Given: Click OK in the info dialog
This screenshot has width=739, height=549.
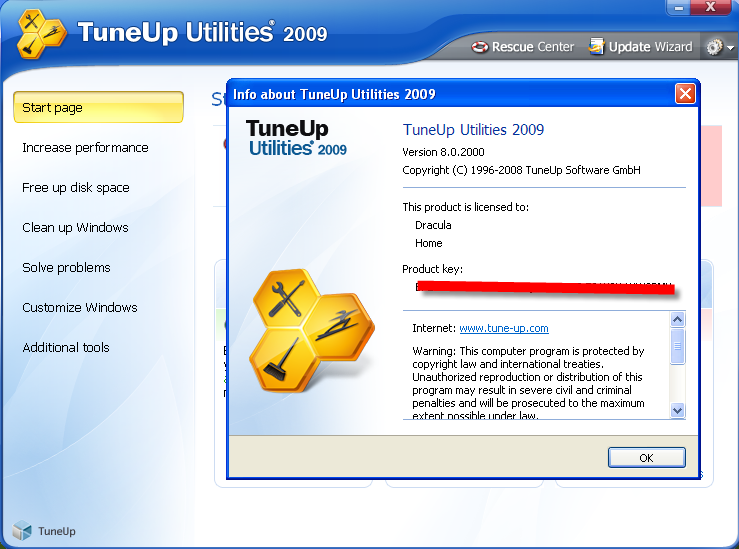Looking at the screenshot, I should click(x=647, y=458).
